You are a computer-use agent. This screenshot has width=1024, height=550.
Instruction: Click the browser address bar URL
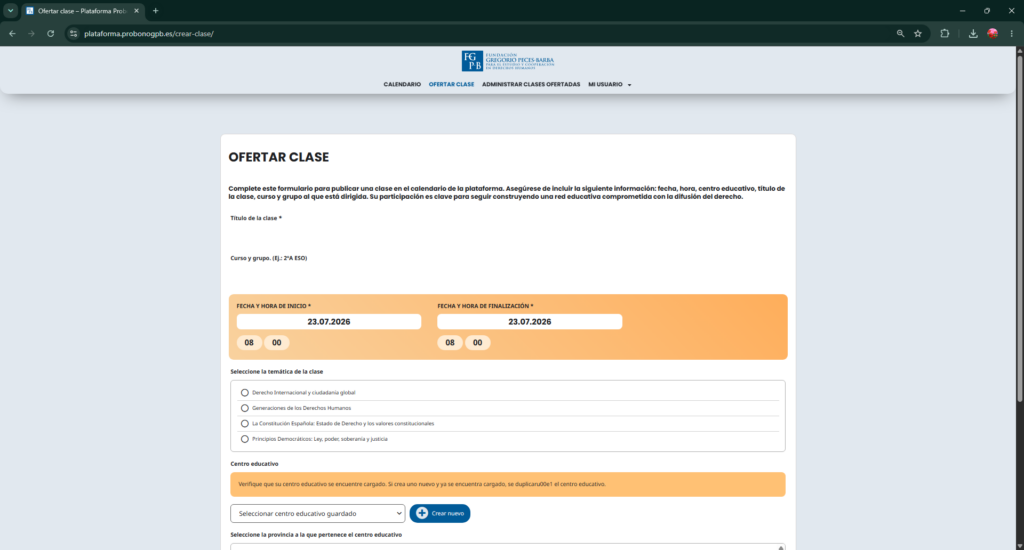(149, 33)
